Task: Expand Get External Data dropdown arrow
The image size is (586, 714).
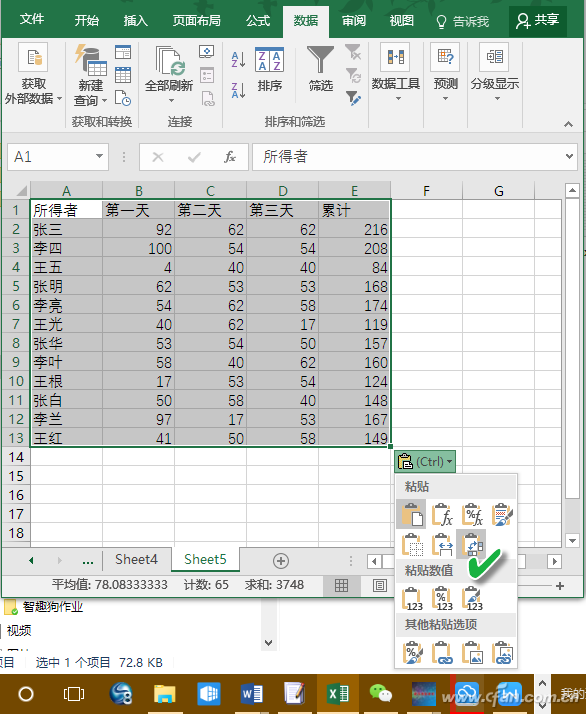Action: (60, 98)
